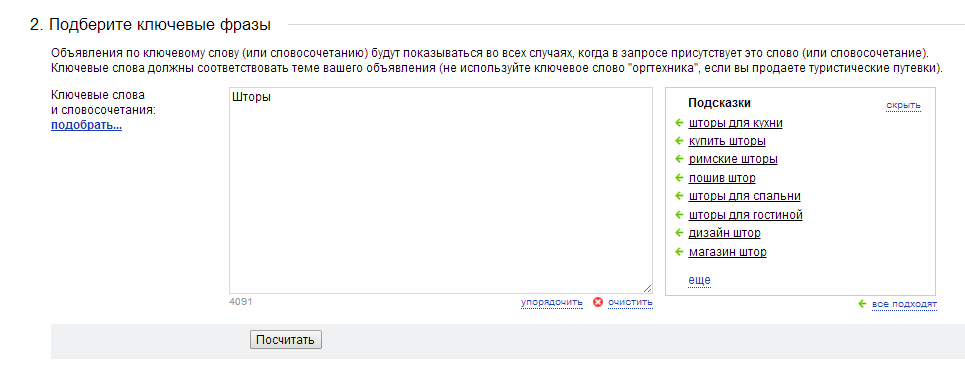
Task: Add all hints via 'все подходят'
Action: pyautogui.click(x=904, y=304)
